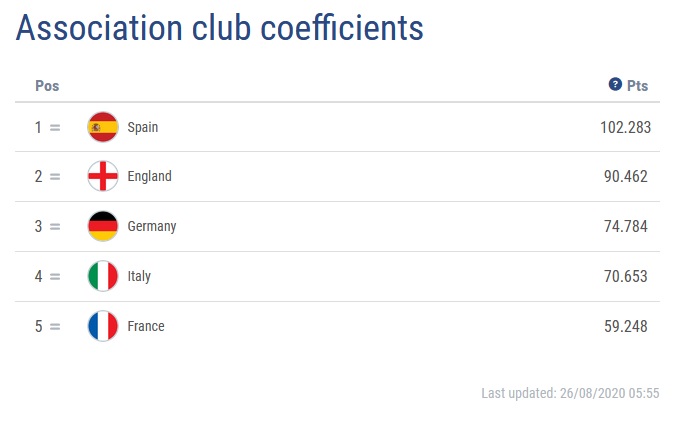Click the equals sign beside position 5
This screenshot has width=677, height=424.
(x=55, y=327)
